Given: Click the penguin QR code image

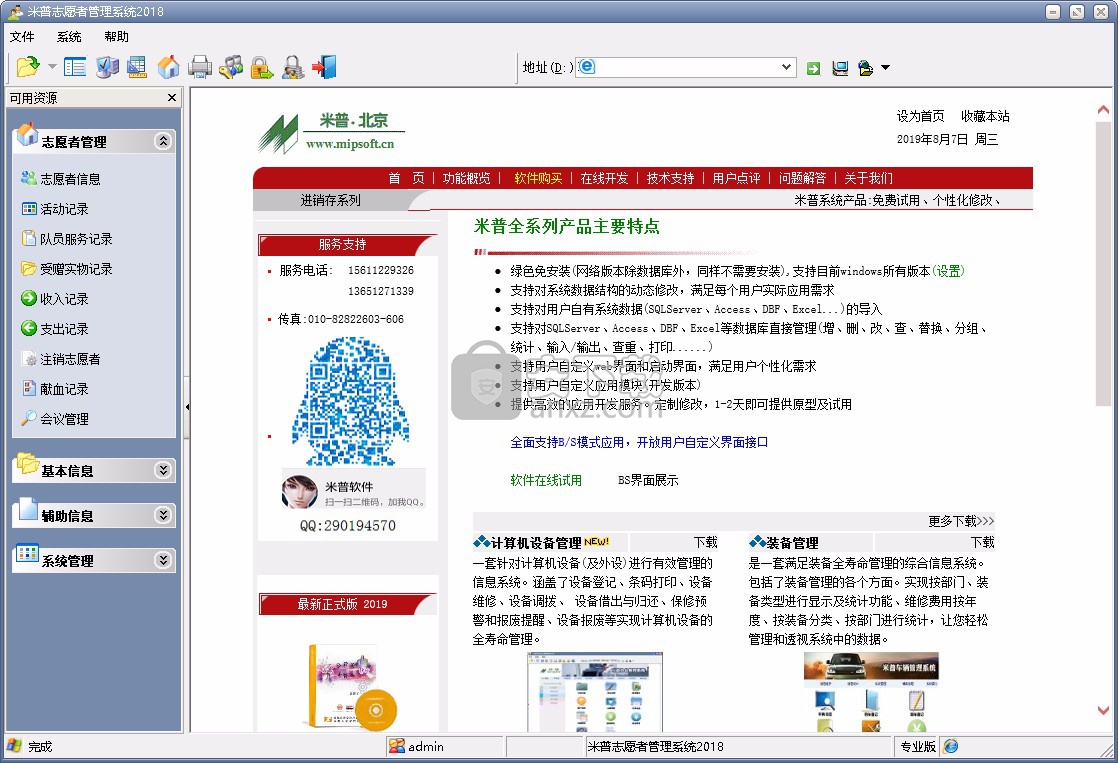Looking at the screenshot, I should tap(351, 402).
